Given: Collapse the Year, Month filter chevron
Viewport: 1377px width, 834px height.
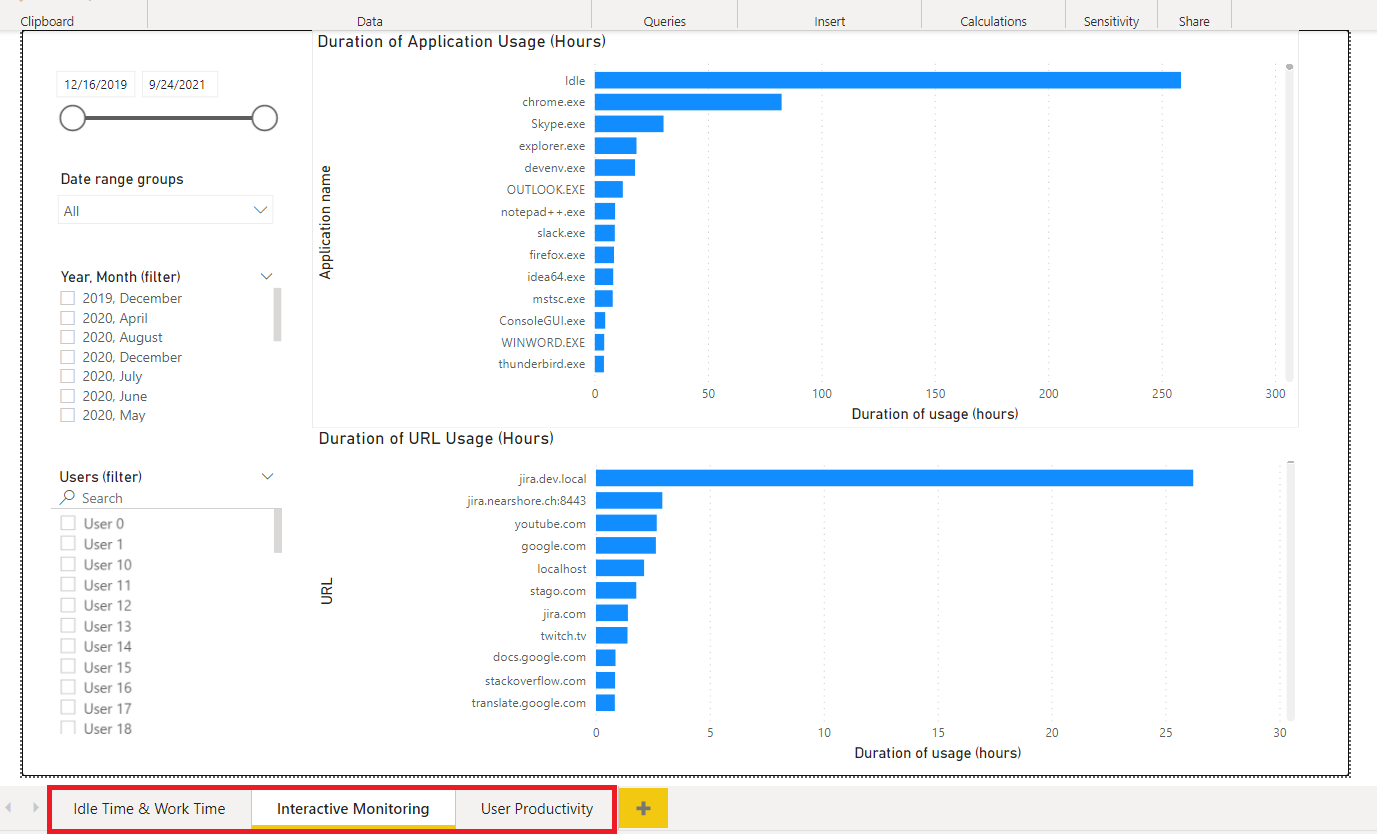Looking at the screenshot, I should coord(267,276).
